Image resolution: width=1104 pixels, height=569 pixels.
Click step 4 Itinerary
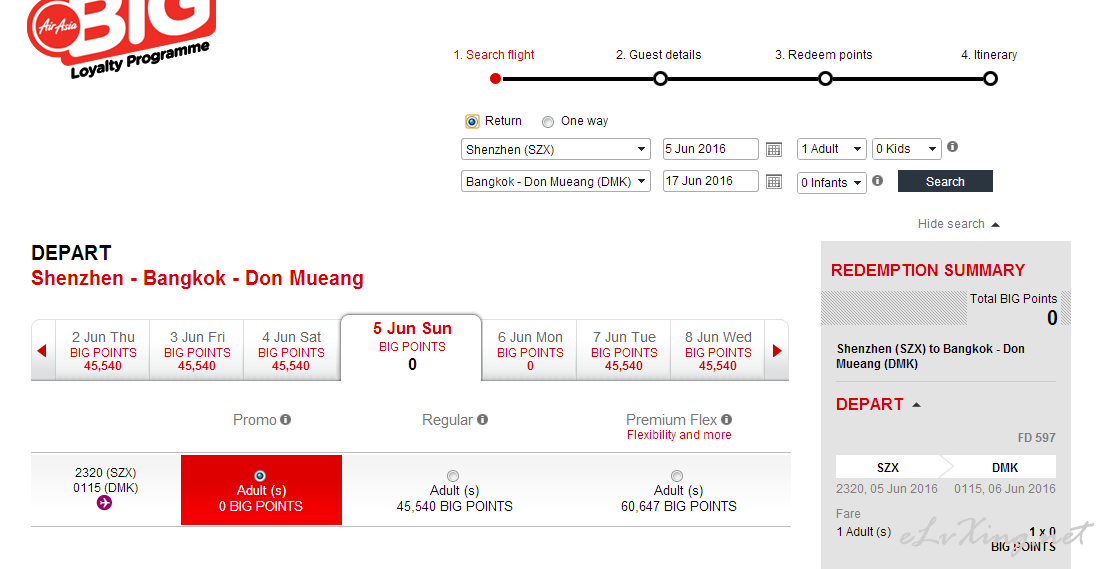[x=989, y=55]
